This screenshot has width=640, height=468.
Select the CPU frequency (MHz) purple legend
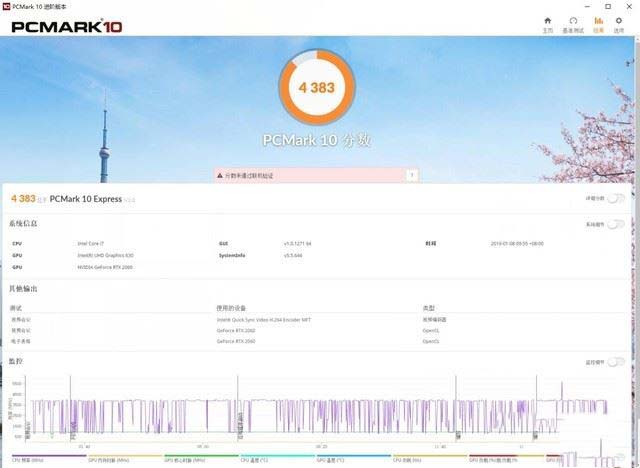pos(49,458)
